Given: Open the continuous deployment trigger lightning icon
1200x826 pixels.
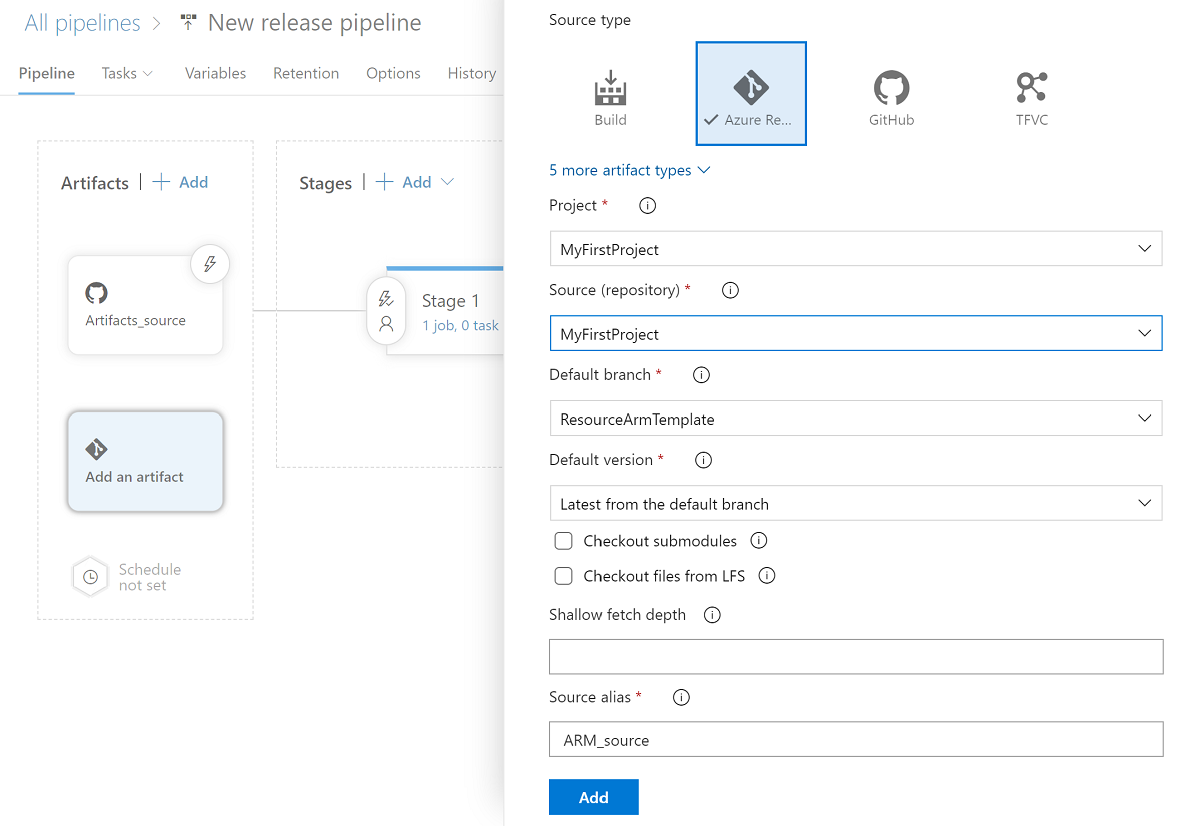Looking at the screenshot, I should click(x=210, y=264).
